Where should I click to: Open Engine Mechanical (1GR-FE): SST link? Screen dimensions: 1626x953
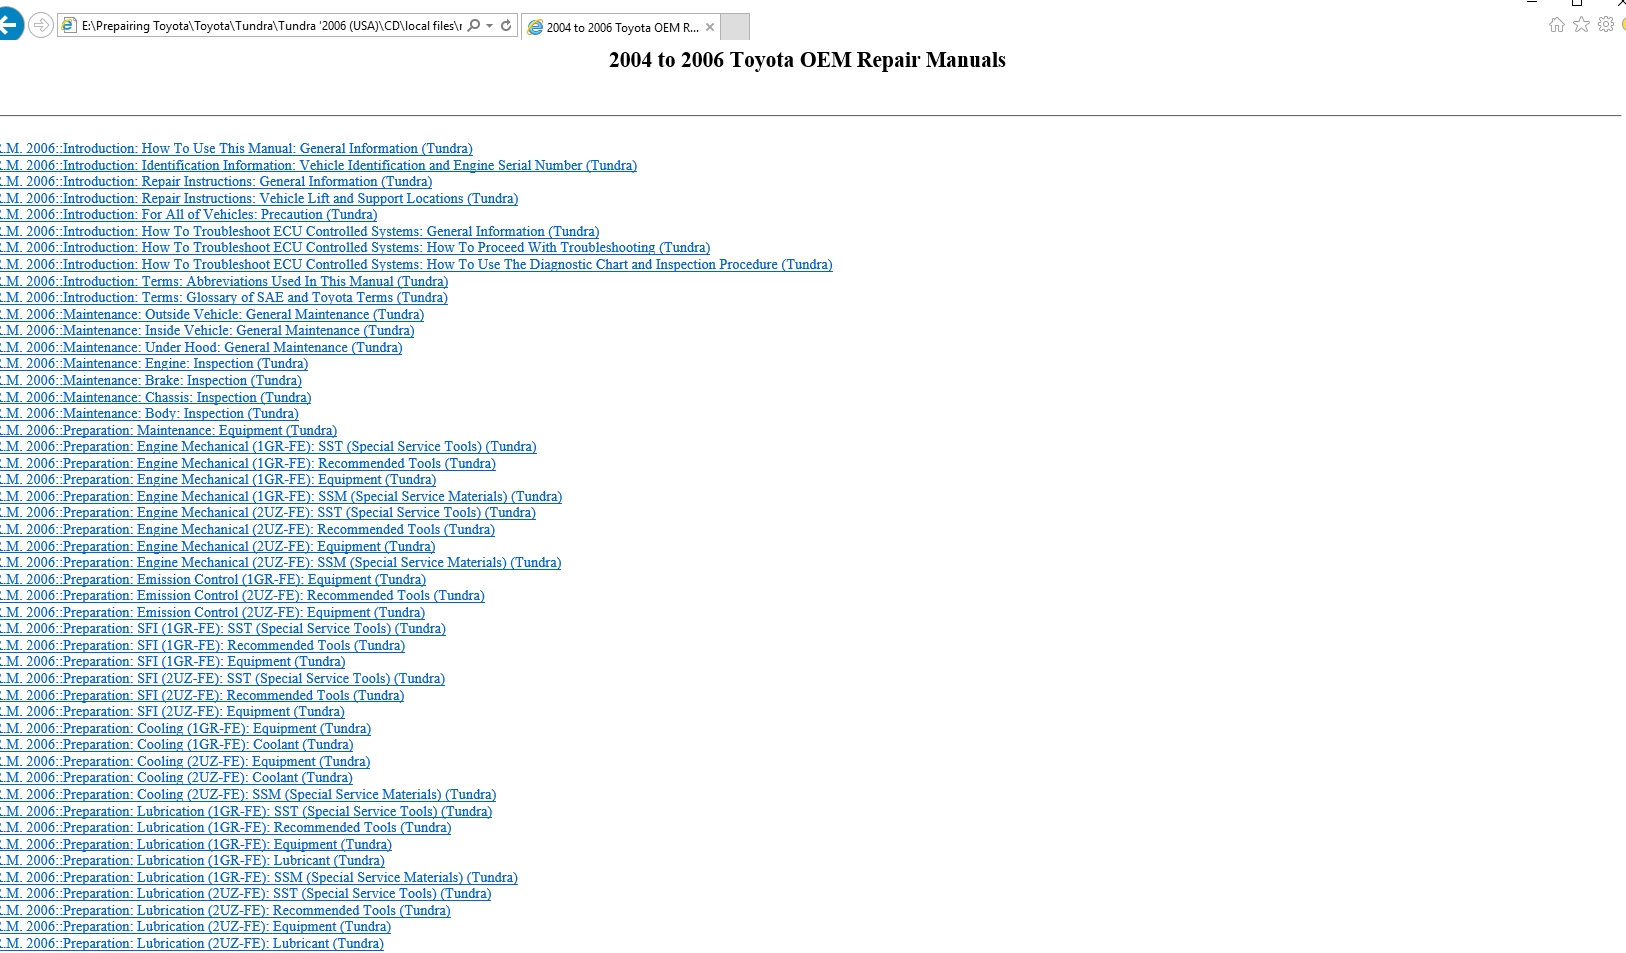click(268, 447)
